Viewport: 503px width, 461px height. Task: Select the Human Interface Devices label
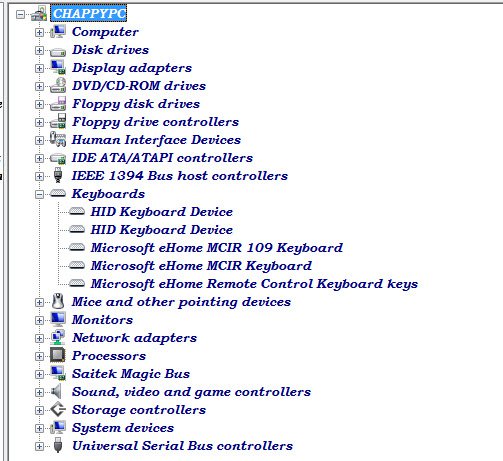(156, 140)
